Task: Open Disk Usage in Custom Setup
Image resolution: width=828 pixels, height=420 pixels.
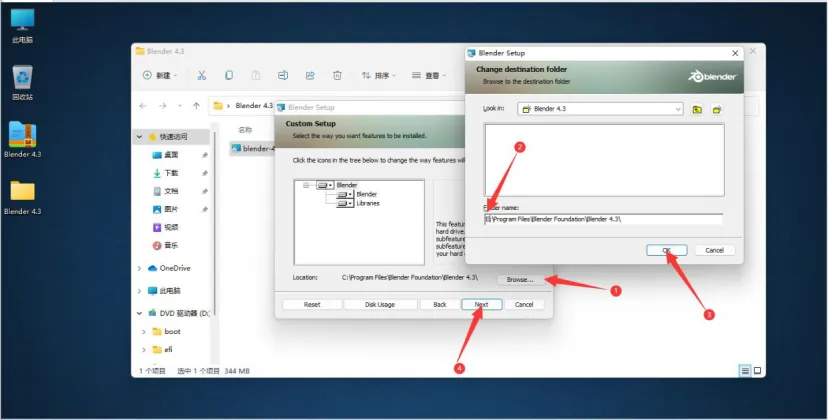Action: pyautogui.click(x=380, y=304)
